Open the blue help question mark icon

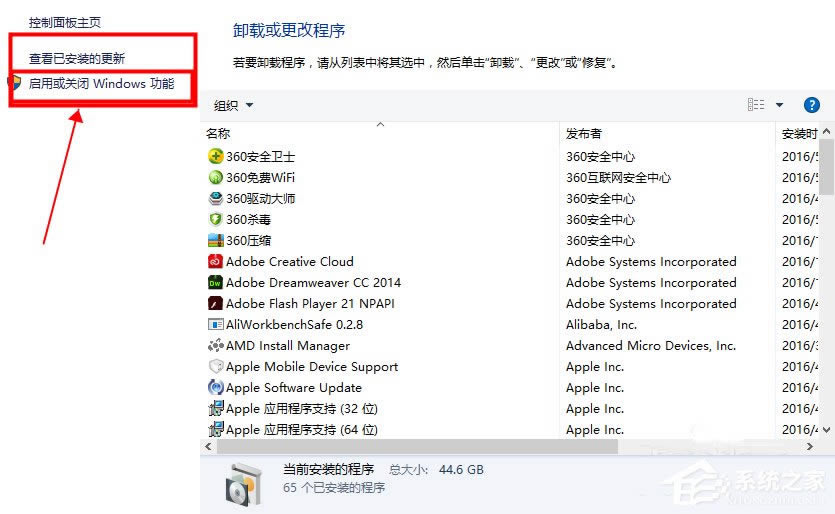(811, 105)
